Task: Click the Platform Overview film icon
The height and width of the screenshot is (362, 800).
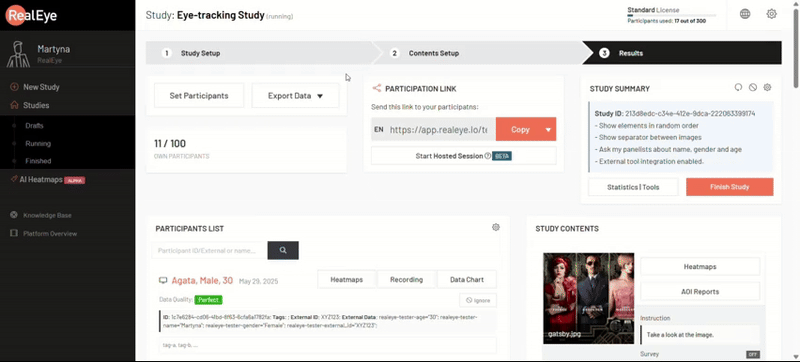Action: coord(14,234)
